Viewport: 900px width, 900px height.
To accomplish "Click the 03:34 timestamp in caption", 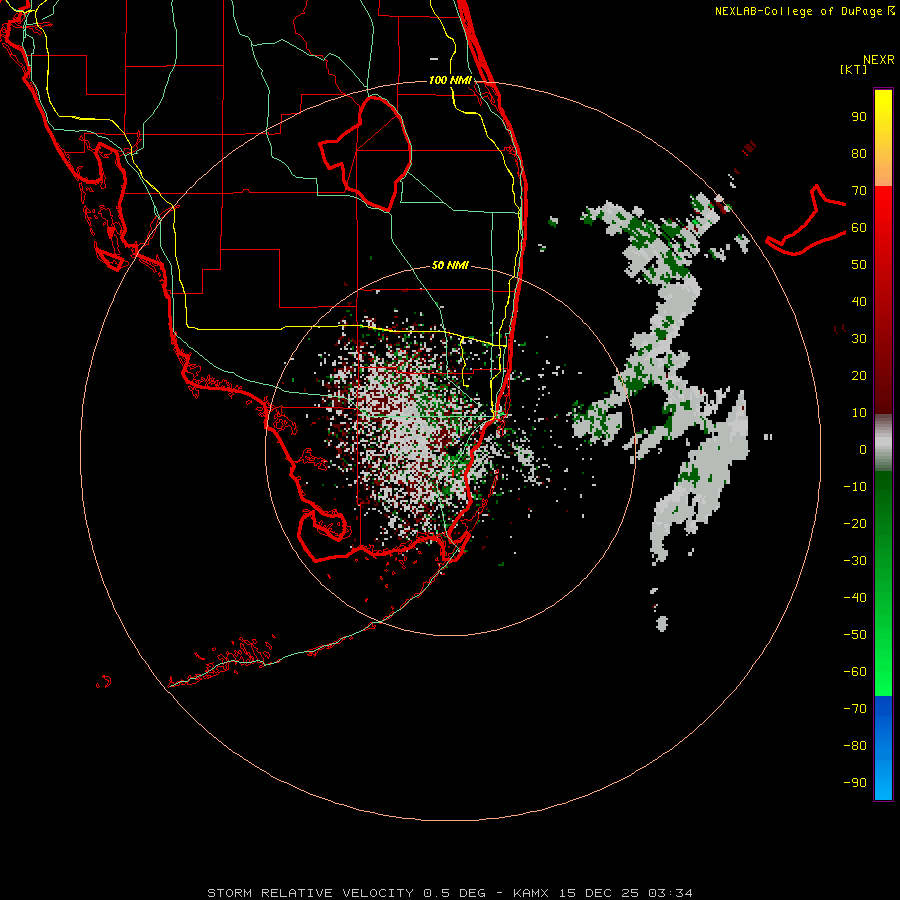I will click(670, 893).
